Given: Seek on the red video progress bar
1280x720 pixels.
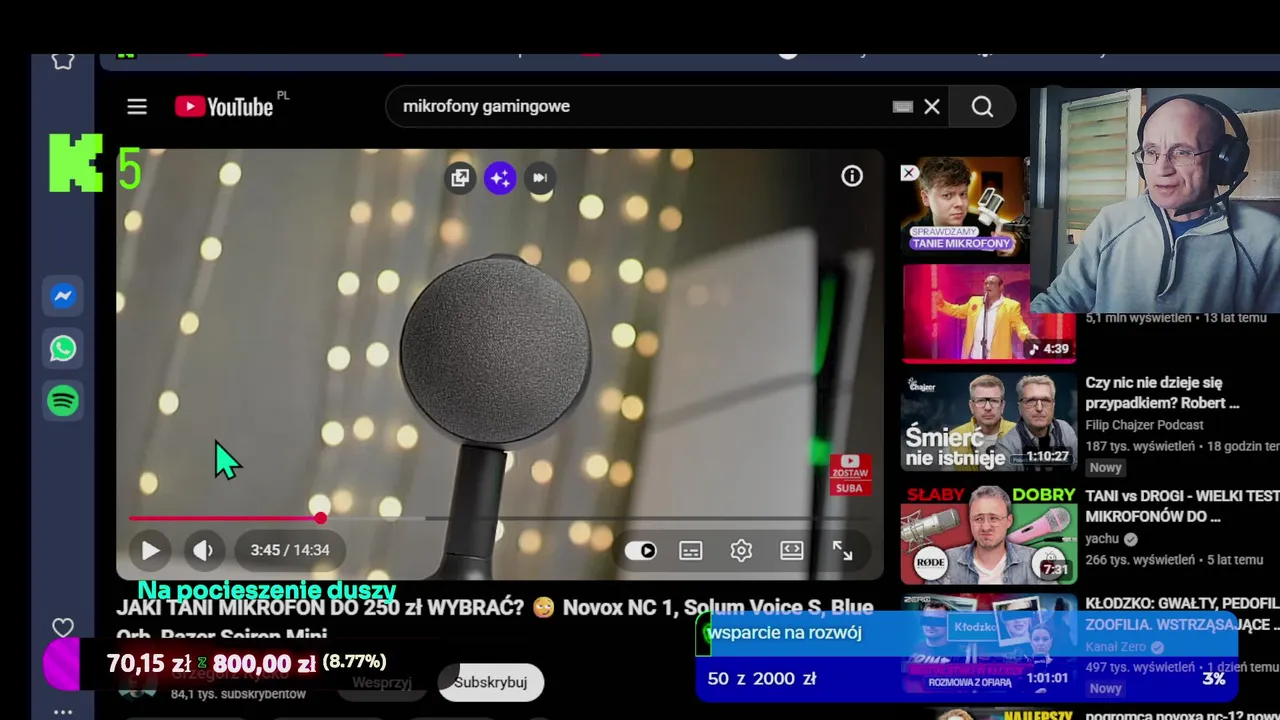Looking at the screenshot, I should coord(500,518).
